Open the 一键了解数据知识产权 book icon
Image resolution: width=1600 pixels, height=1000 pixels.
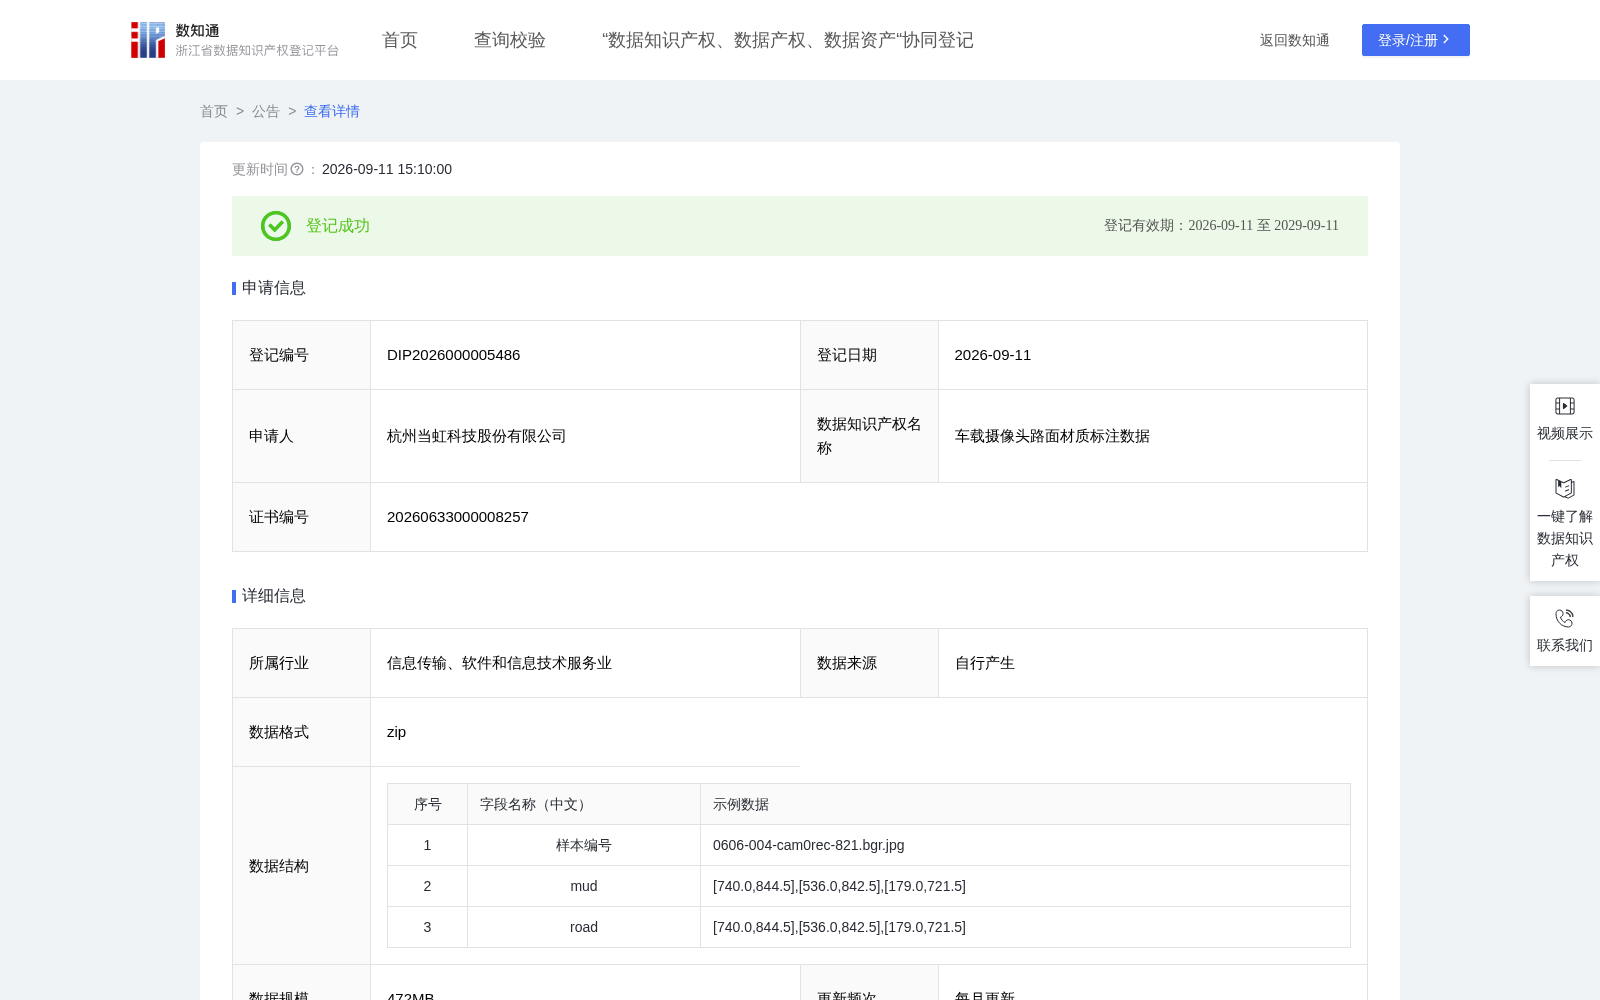1565,488
